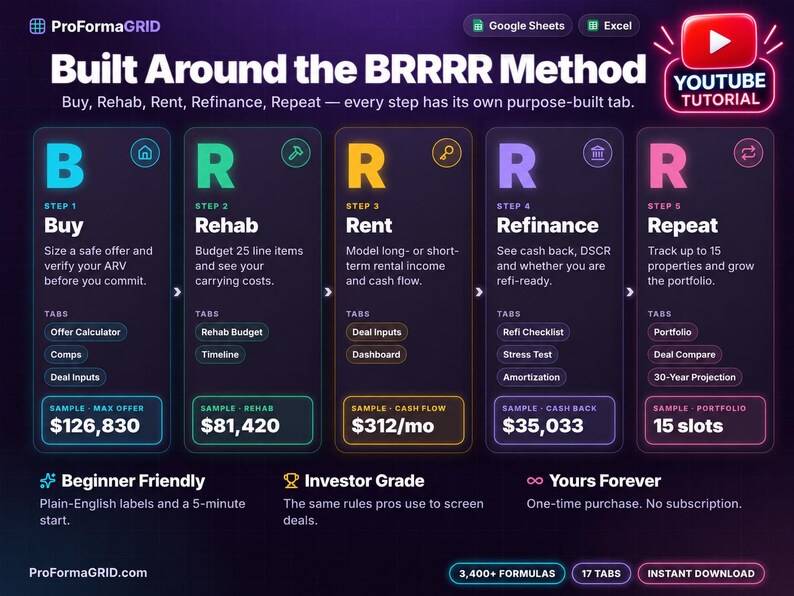
Task: Click the Sample Rehab $81,420 box
Action: tap(253, 420)
